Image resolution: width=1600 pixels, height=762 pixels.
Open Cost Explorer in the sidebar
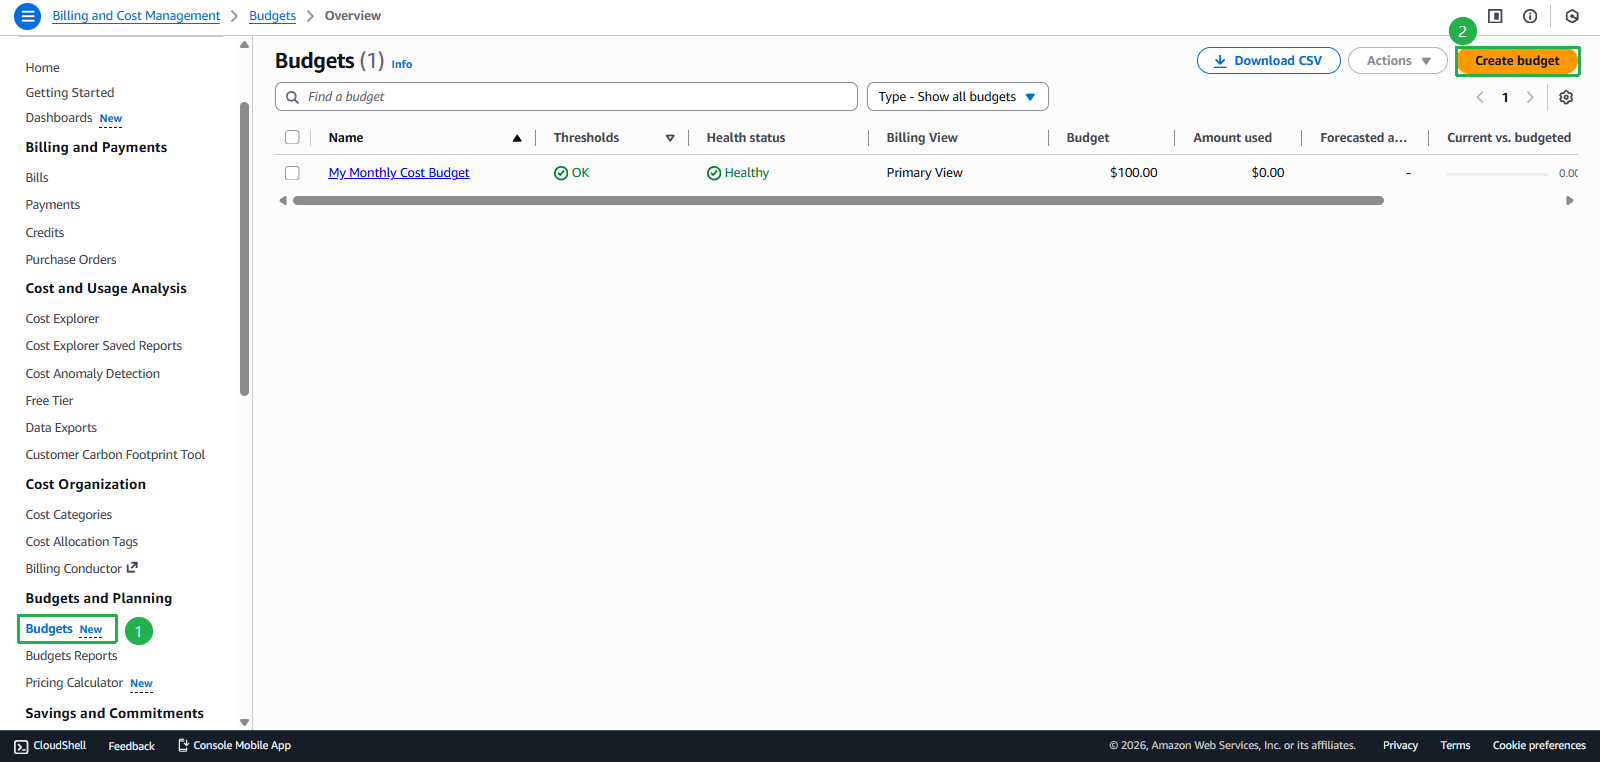coord(62,319)
